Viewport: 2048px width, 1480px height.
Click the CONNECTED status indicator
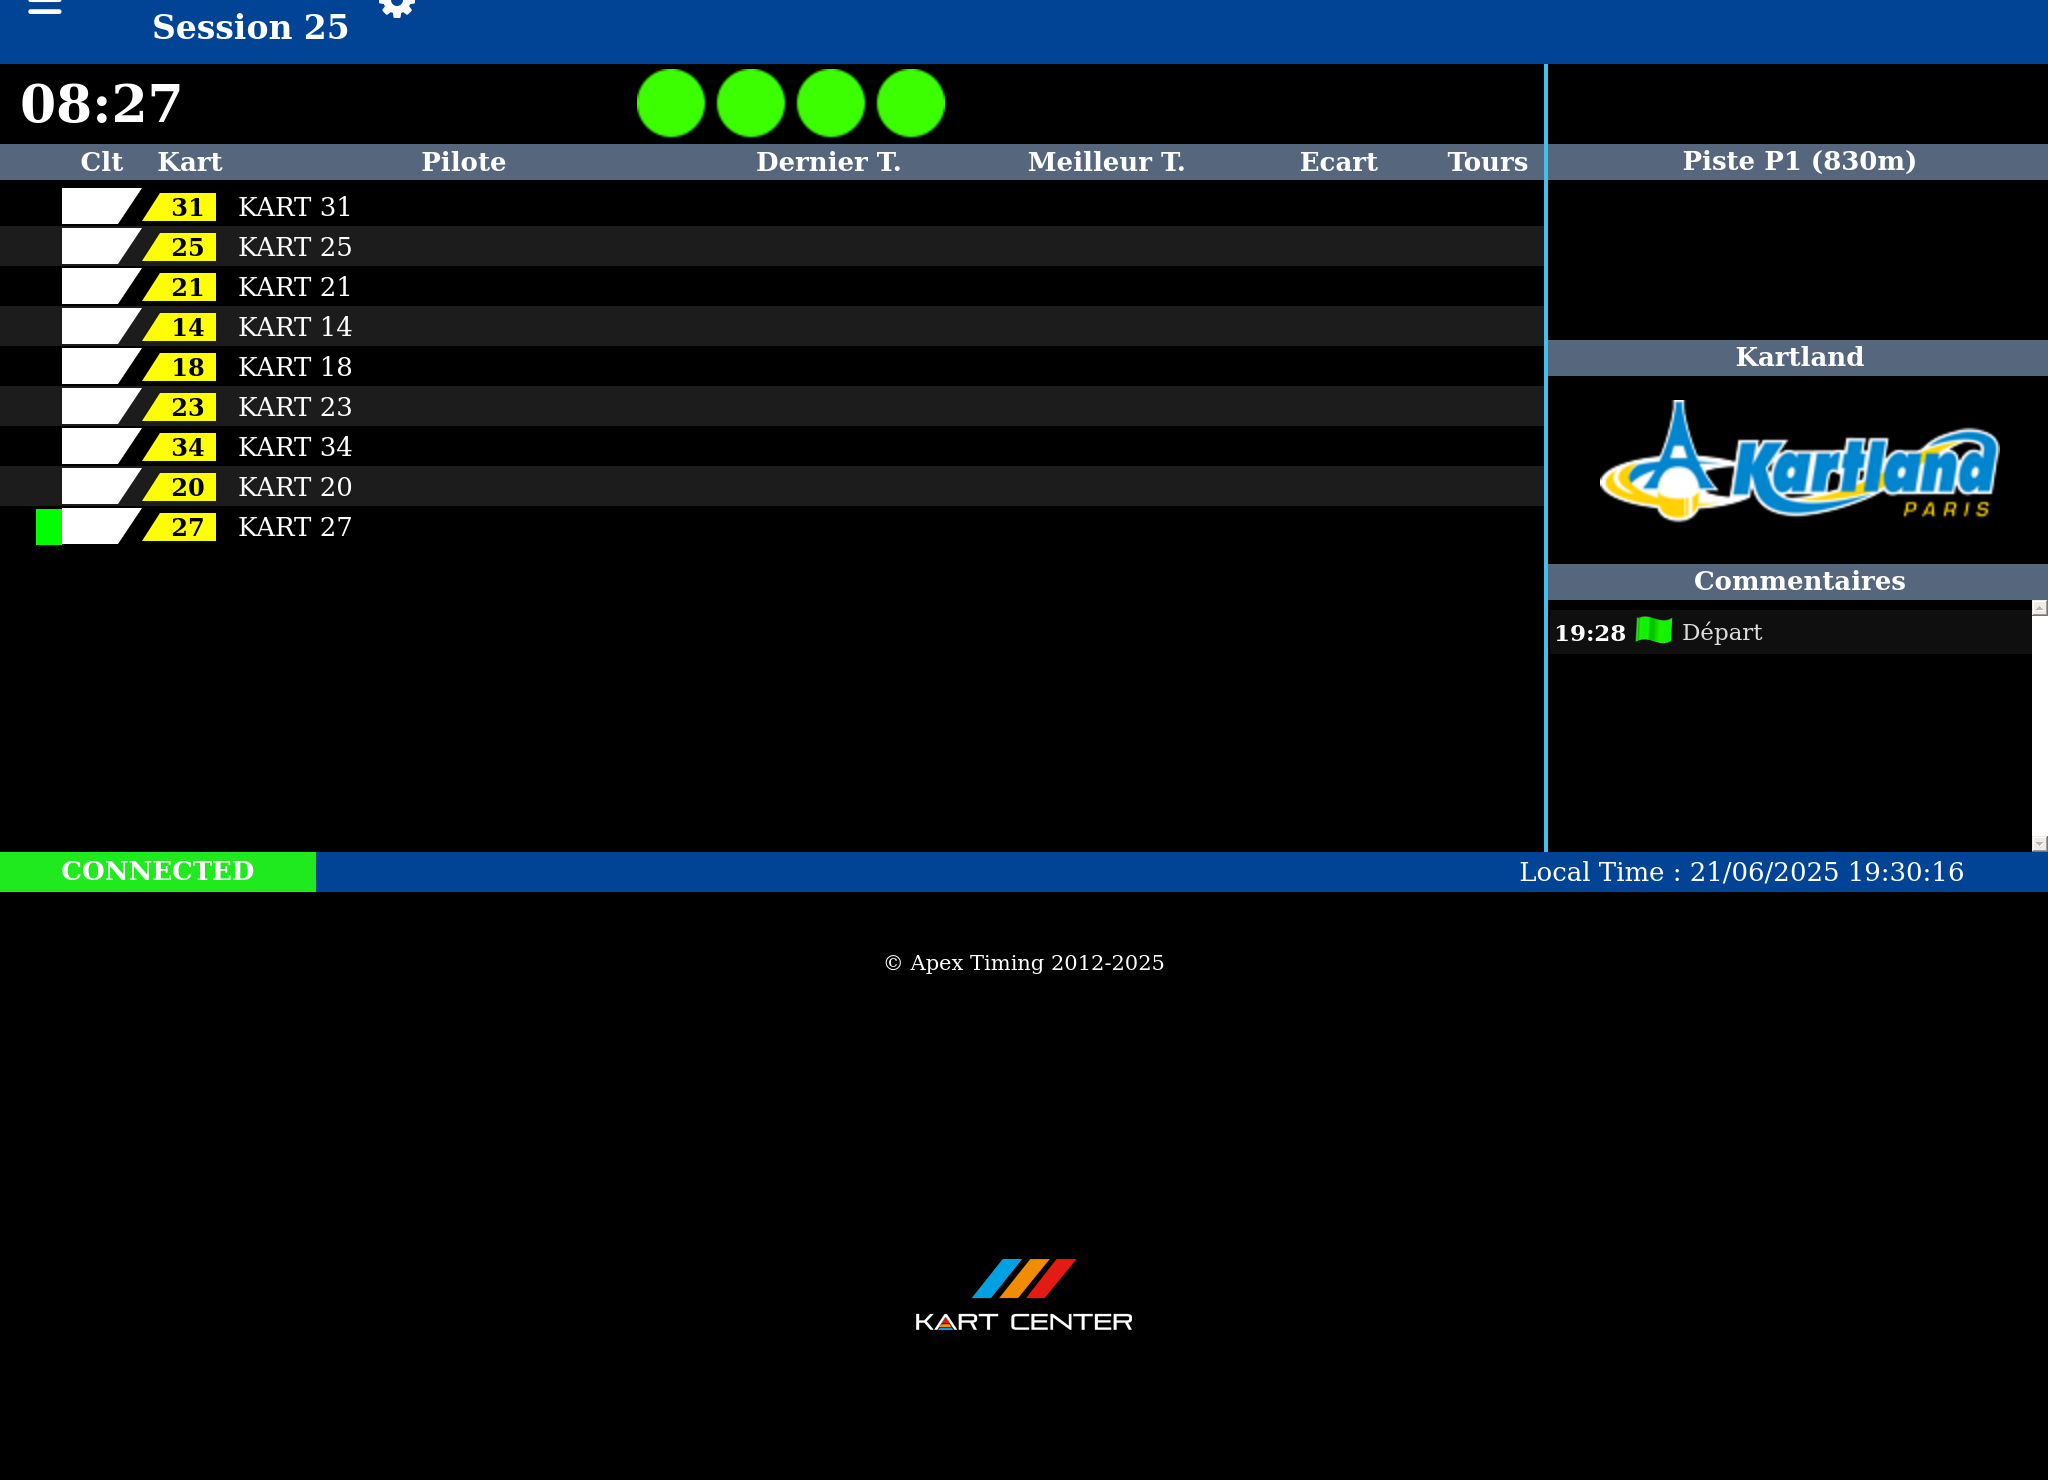[x=158, y=871]
